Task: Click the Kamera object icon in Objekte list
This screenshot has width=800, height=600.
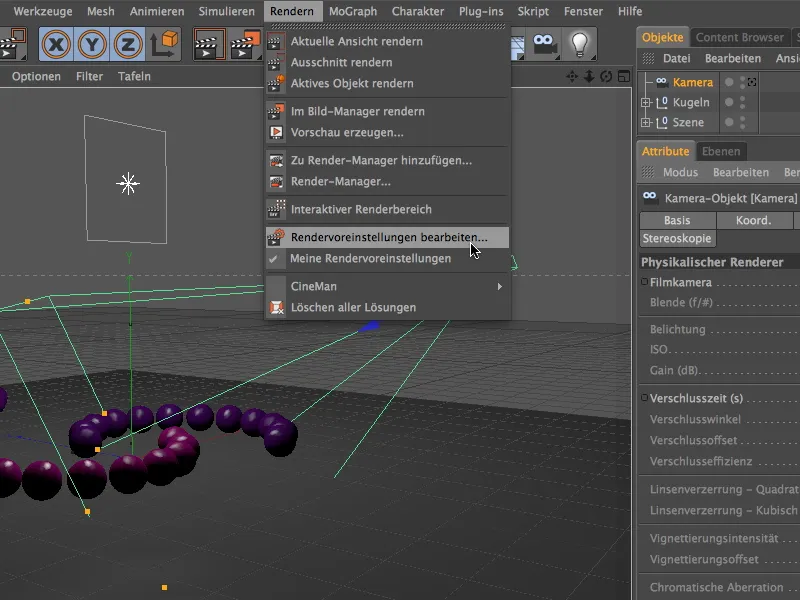Action: 661,82
